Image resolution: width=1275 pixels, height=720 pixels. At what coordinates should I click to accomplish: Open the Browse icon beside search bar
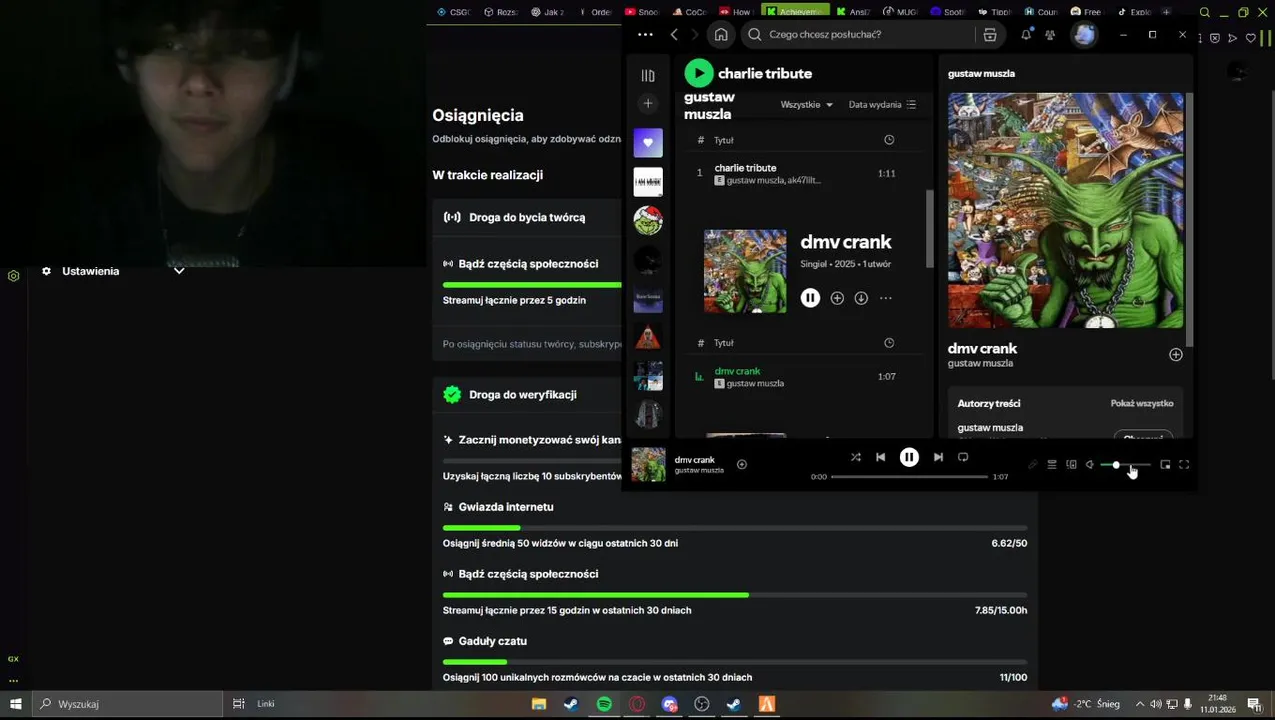coord(990,34)
